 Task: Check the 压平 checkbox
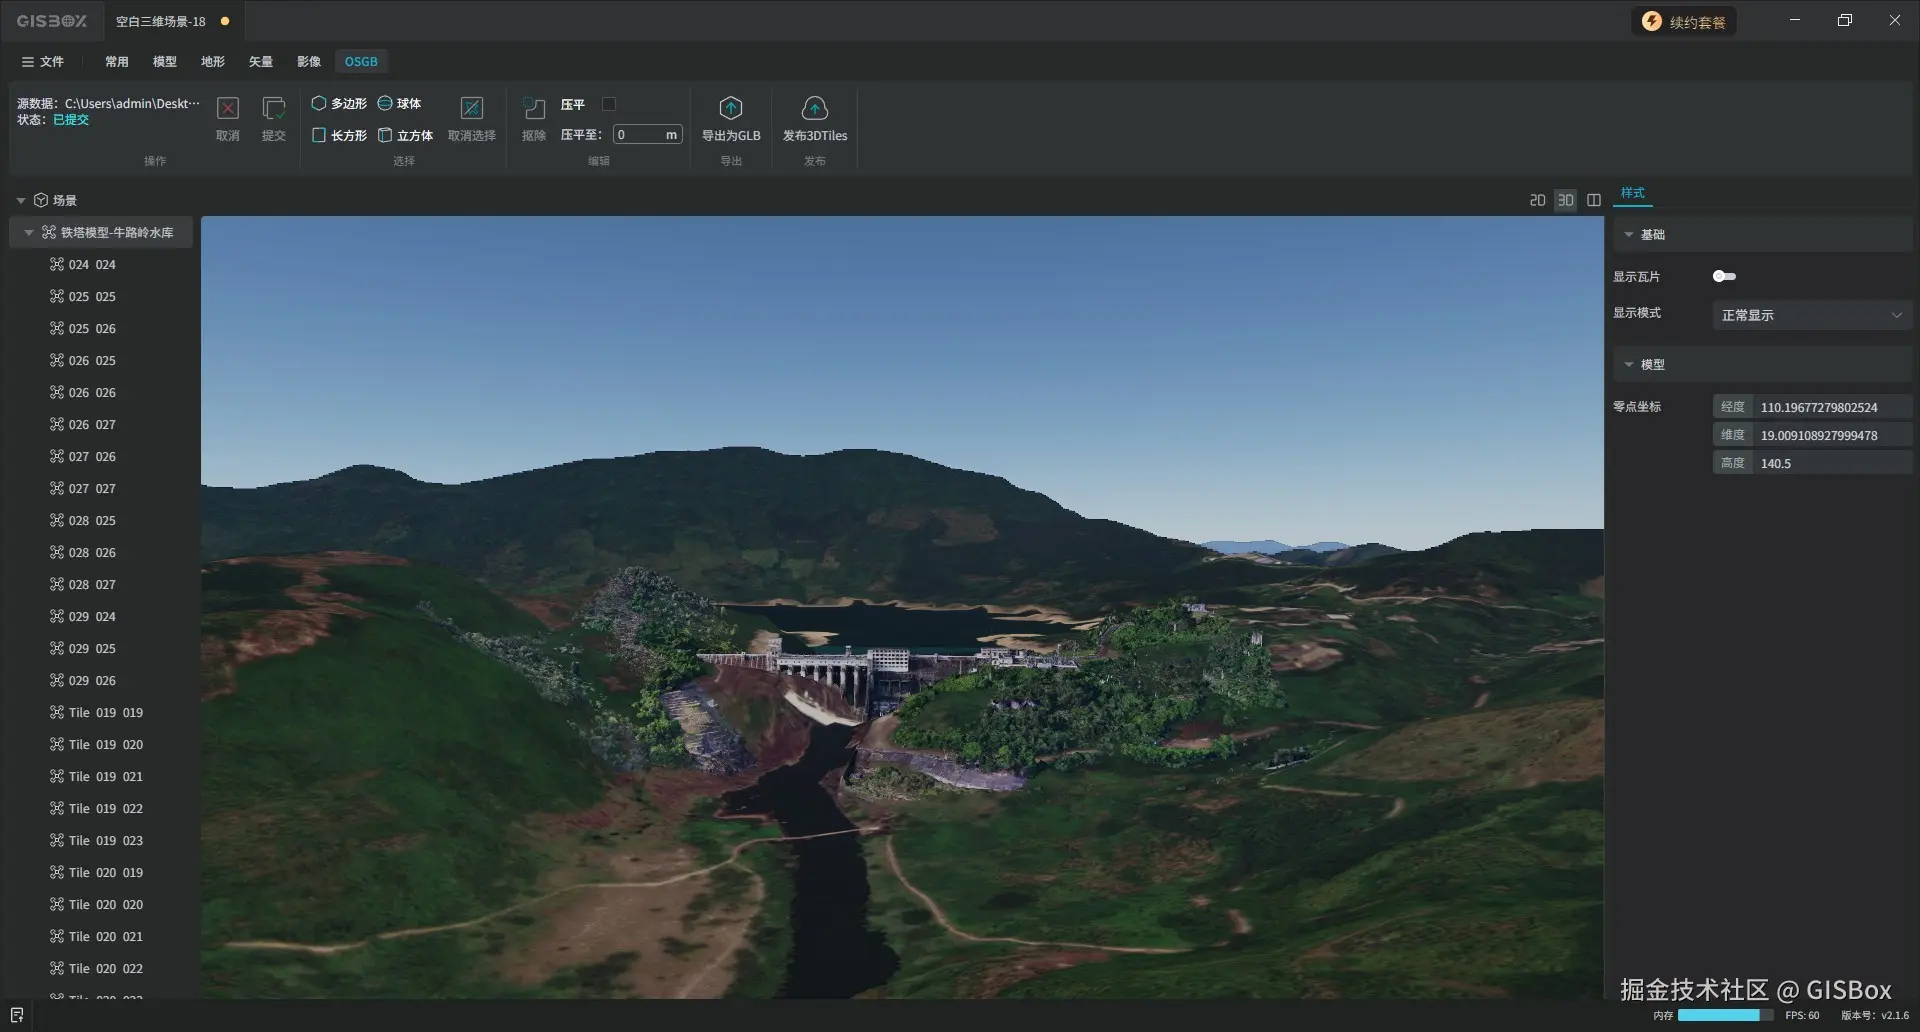pos(609,104)
